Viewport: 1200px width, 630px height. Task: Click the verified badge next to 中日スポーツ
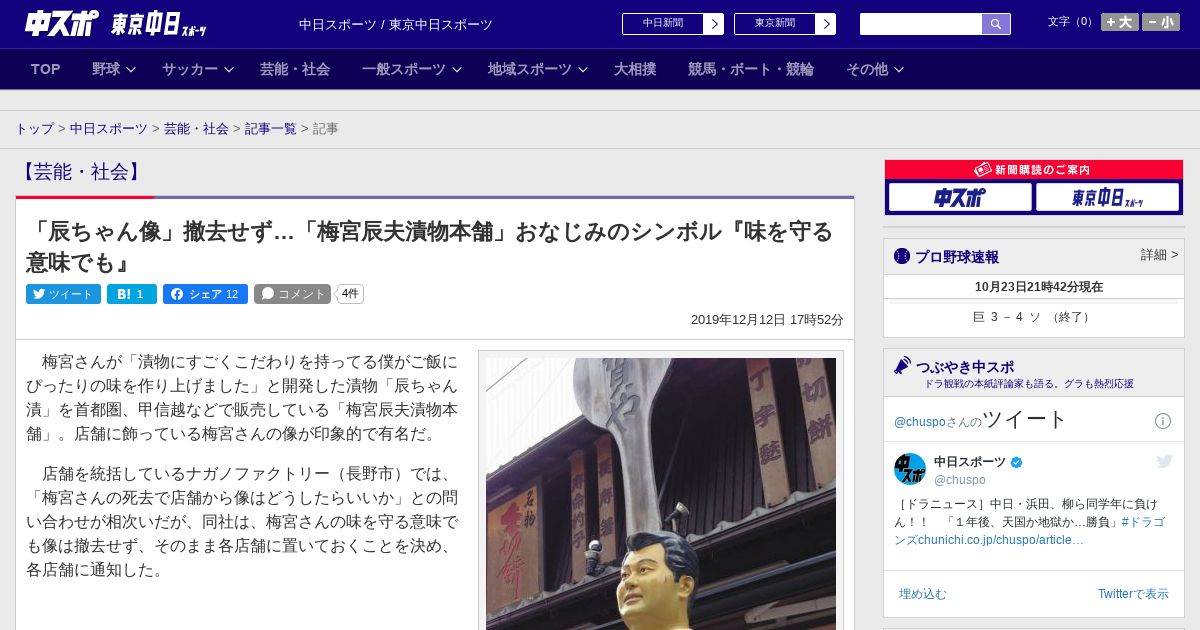coord(1017,462)
